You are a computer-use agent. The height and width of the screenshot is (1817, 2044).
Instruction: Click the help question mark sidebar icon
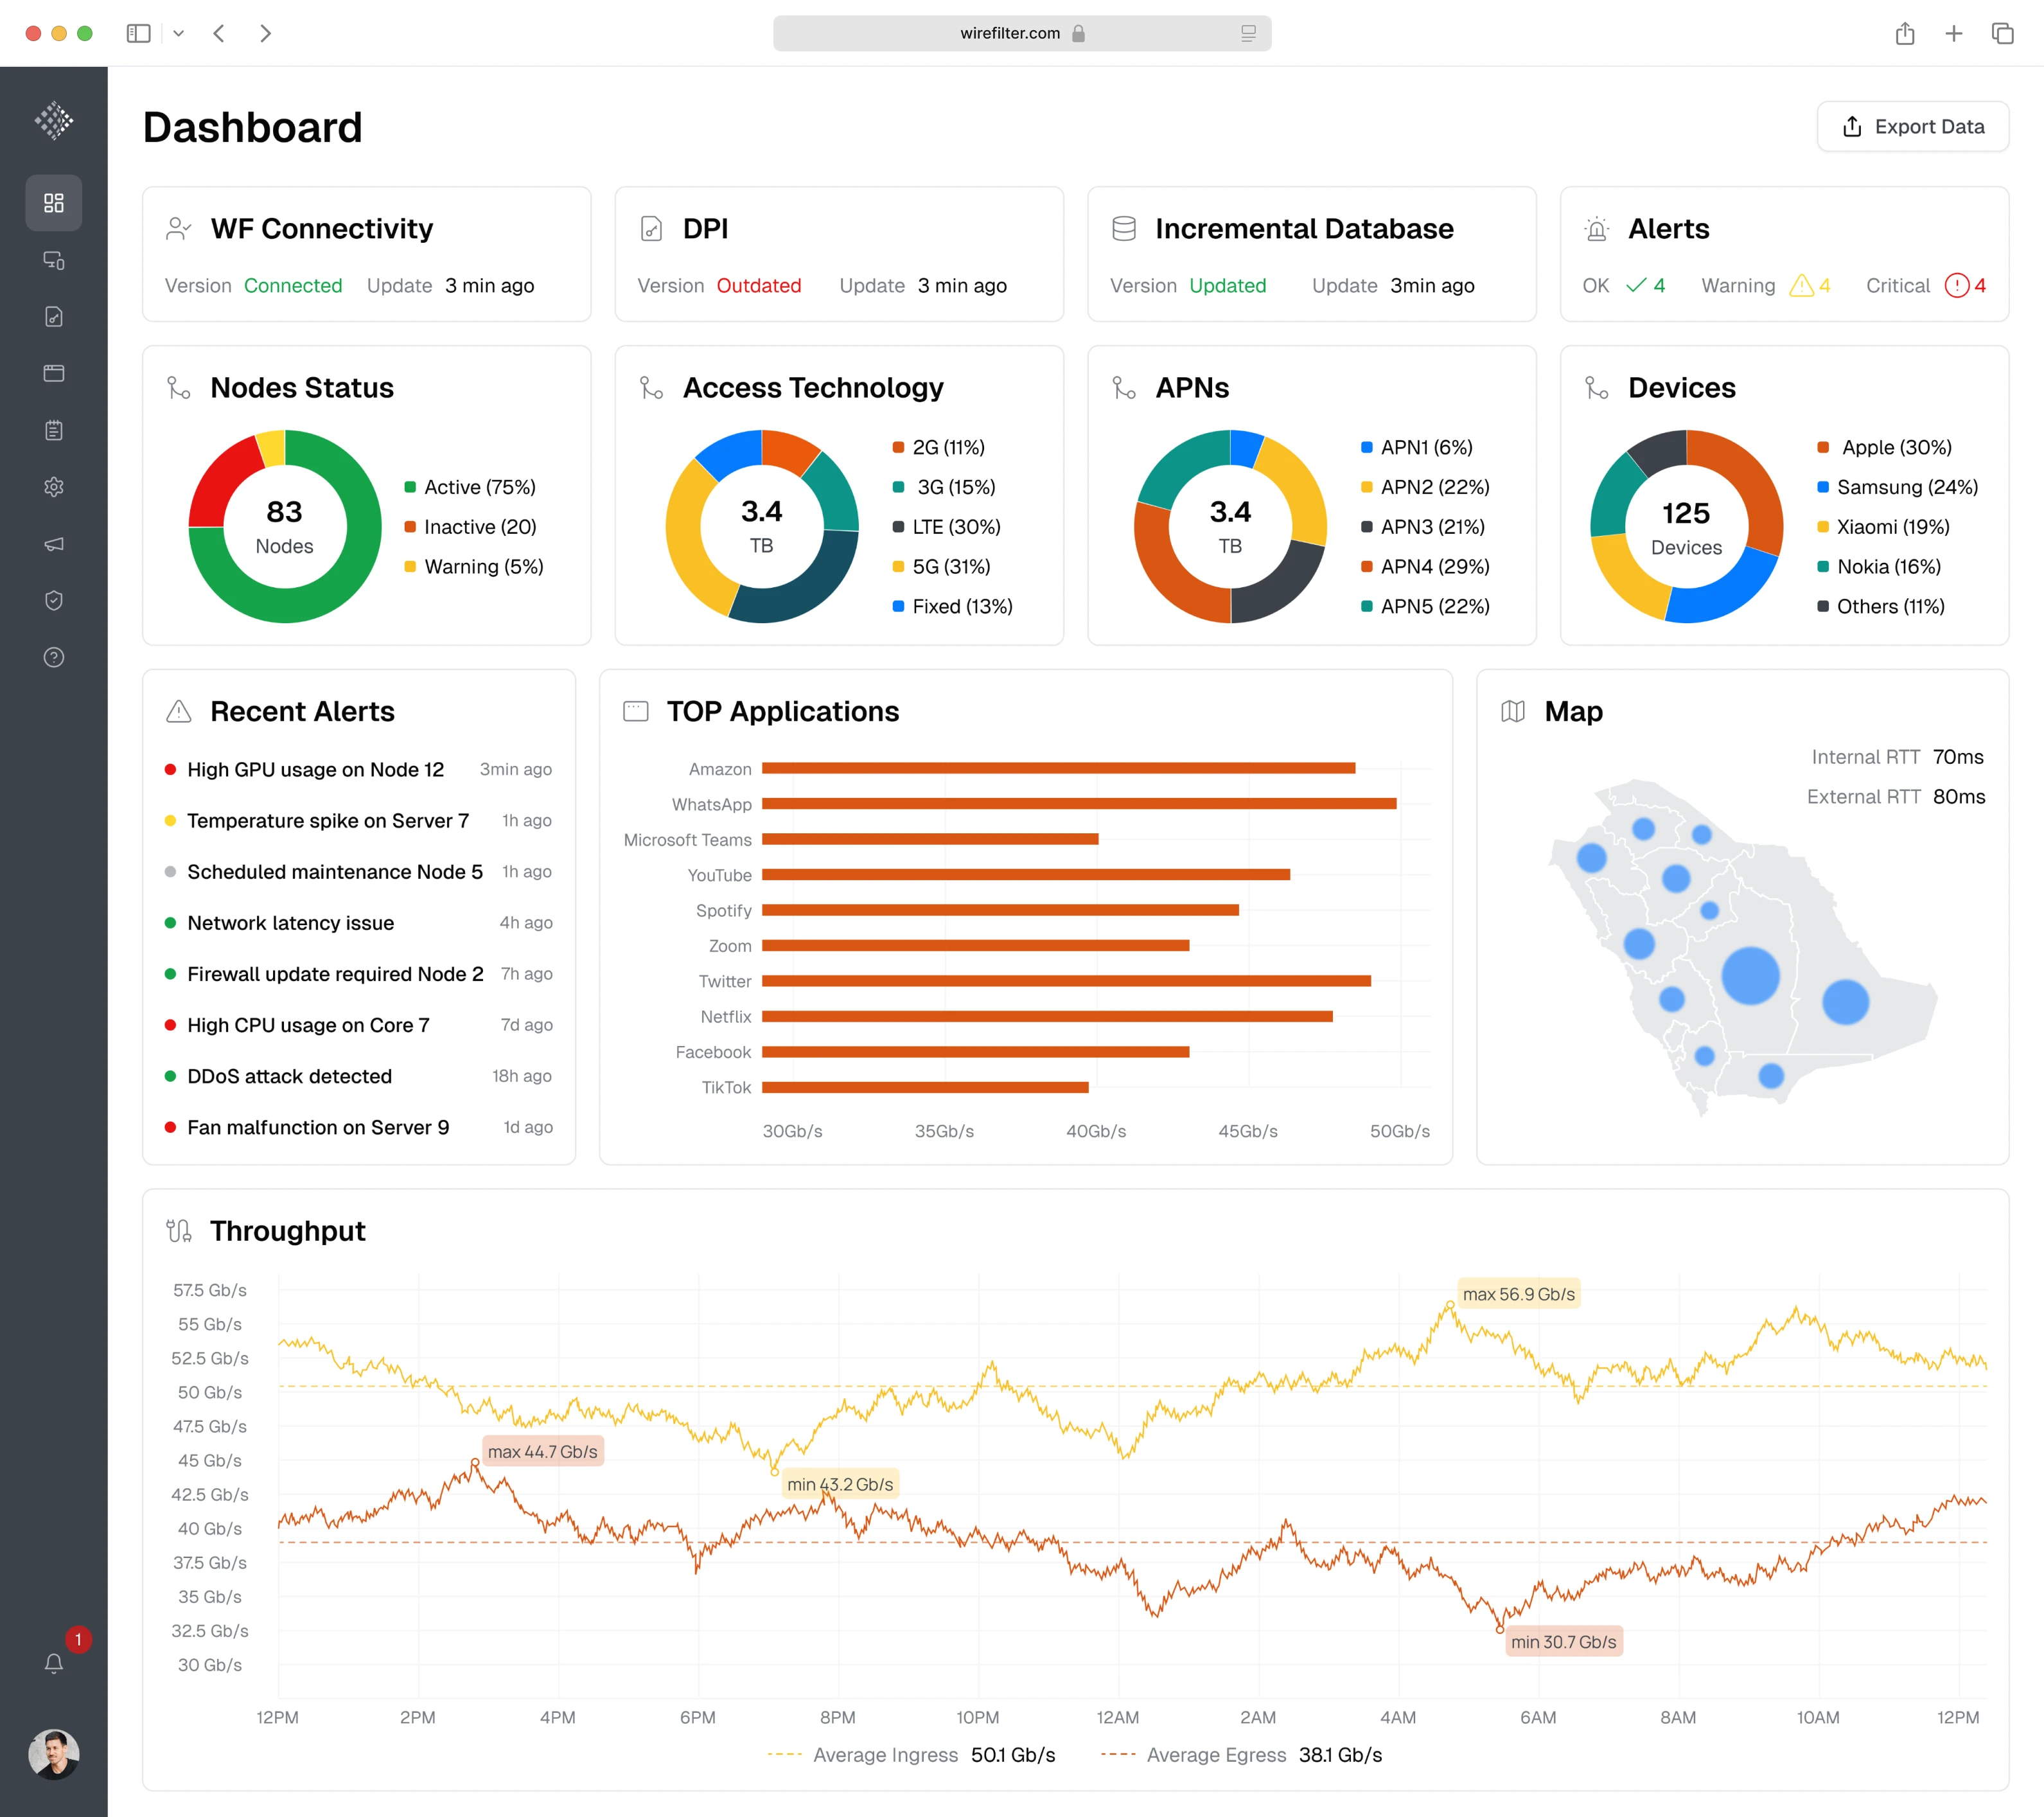(54, 657)
